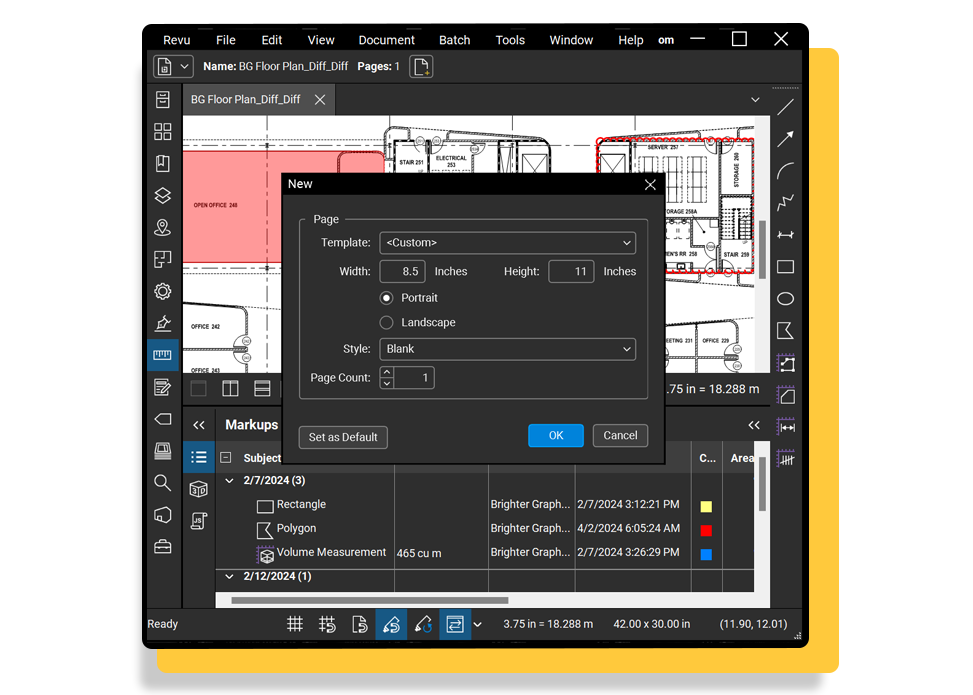Viewport: 973px width, 695px height.
Task: Open the document tabs list chevron
Action: [x=755, y=100]
